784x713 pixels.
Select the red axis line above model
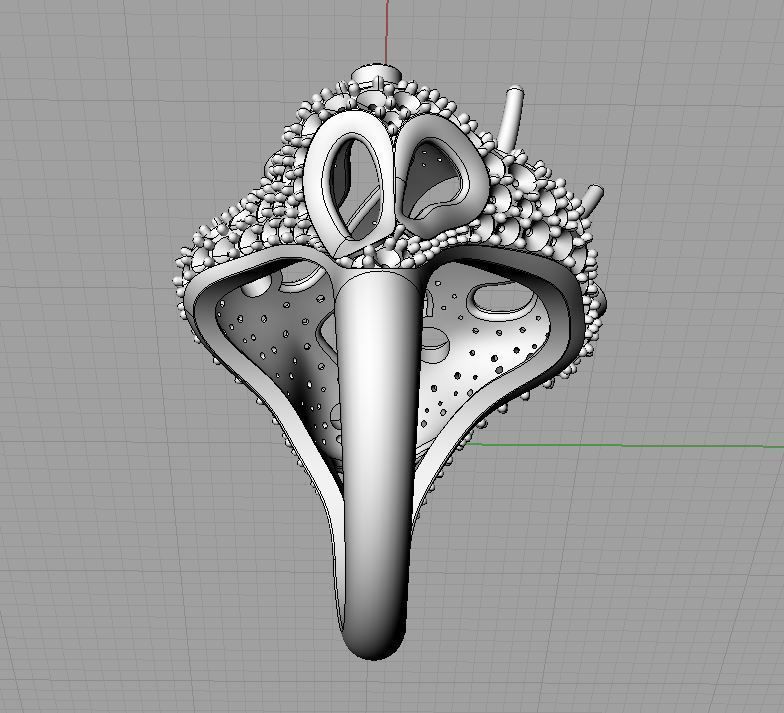[x=386, y=32]
